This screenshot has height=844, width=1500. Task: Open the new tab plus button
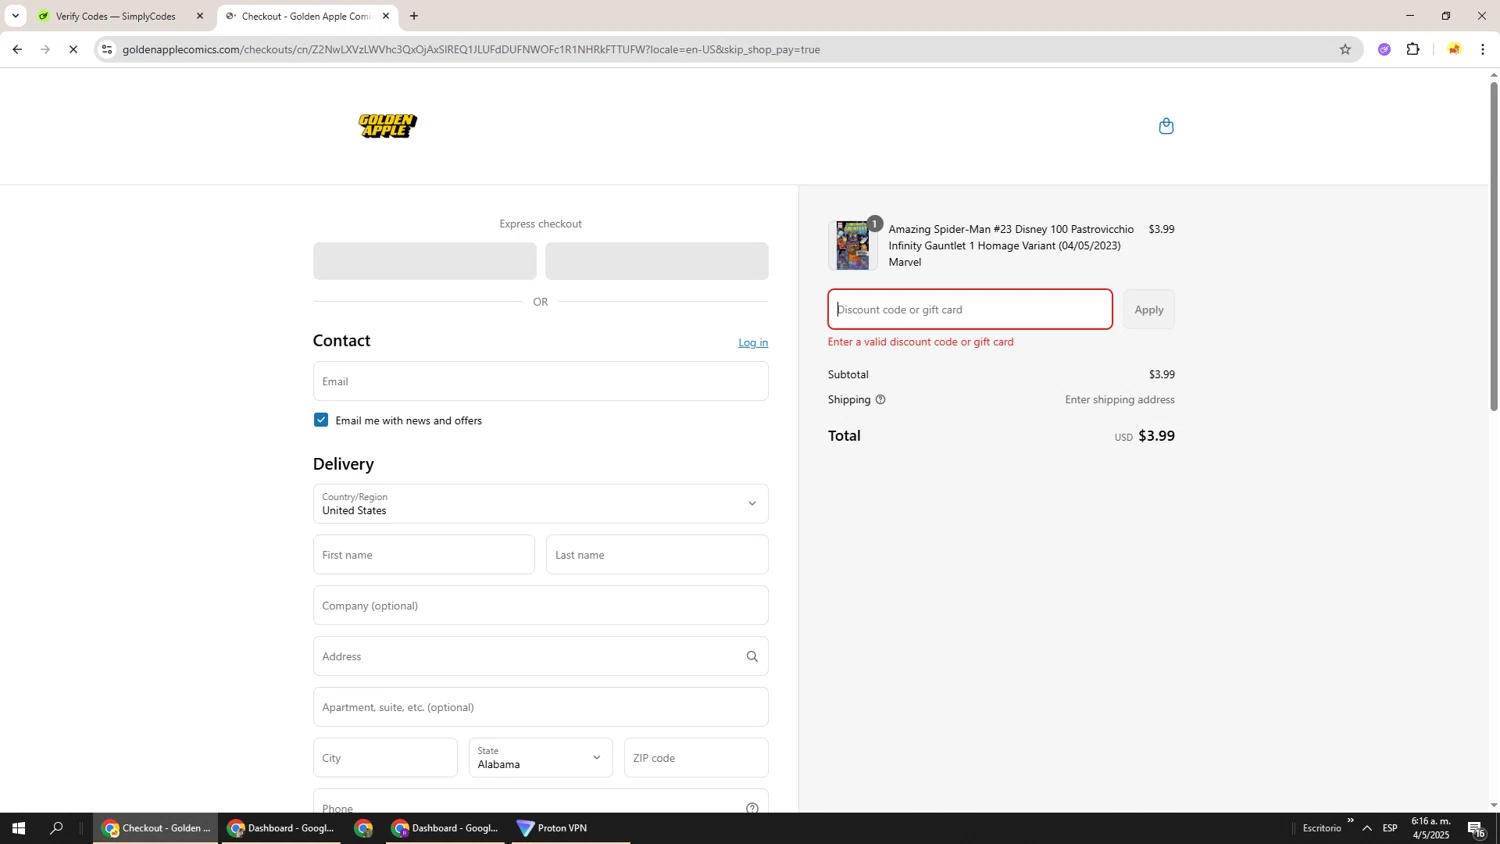coord(414,16)
